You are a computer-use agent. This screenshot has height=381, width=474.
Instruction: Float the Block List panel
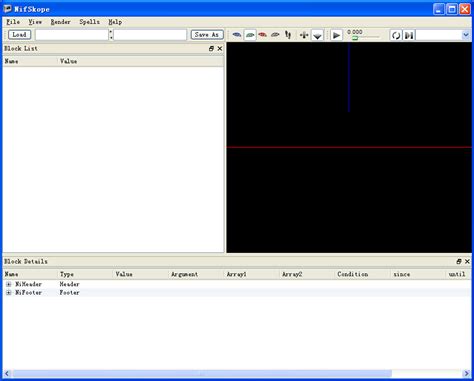pyautogui.click(x=211, y=49)
